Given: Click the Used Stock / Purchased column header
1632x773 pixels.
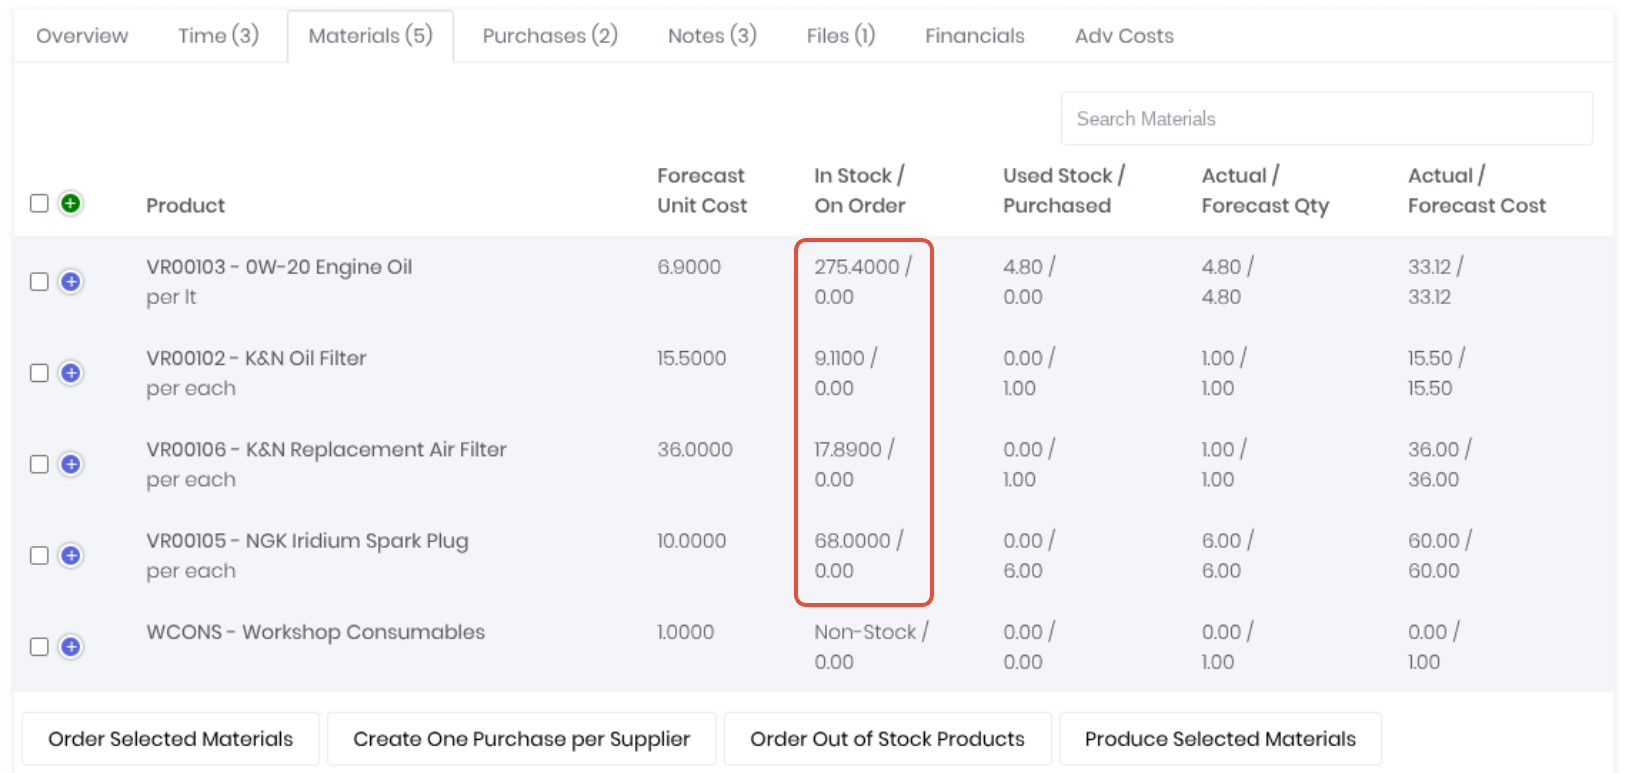Looking at the screenshot, I should tap(1064, 190).
